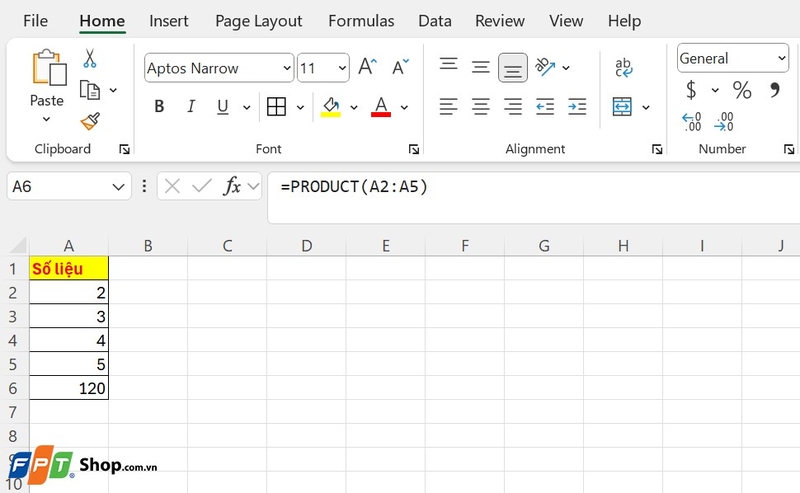This screenshot has width=800, height=493.
Task: Apply Percent Style format
Action: 742,90
